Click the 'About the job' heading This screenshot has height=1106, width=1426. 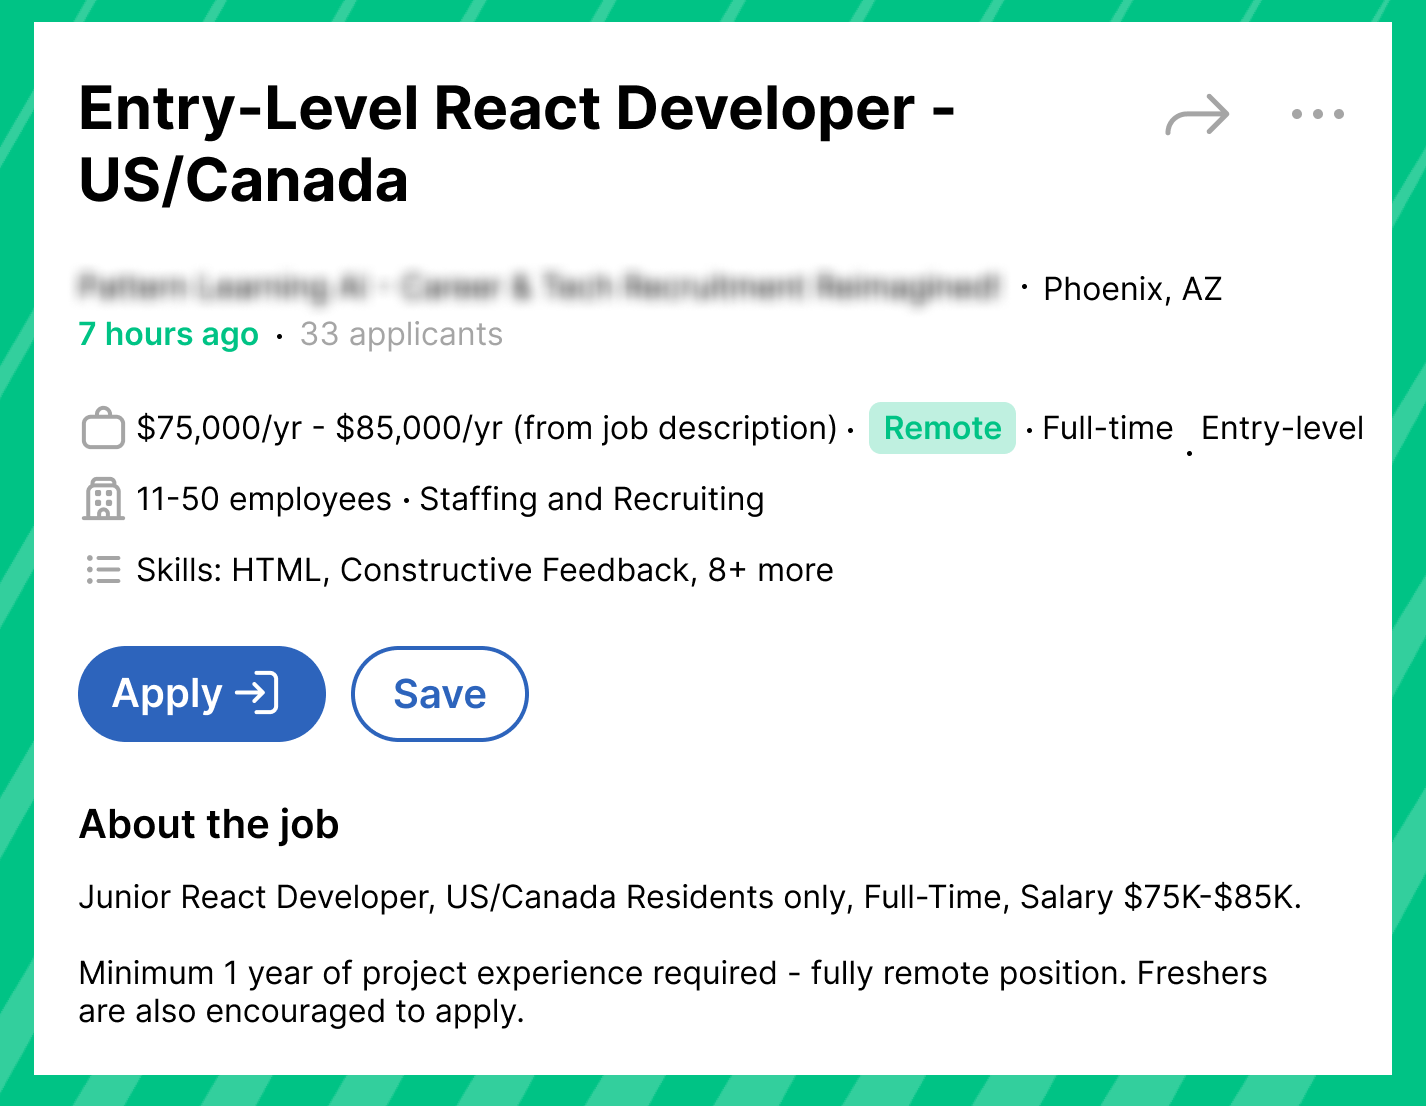[209, 825]
